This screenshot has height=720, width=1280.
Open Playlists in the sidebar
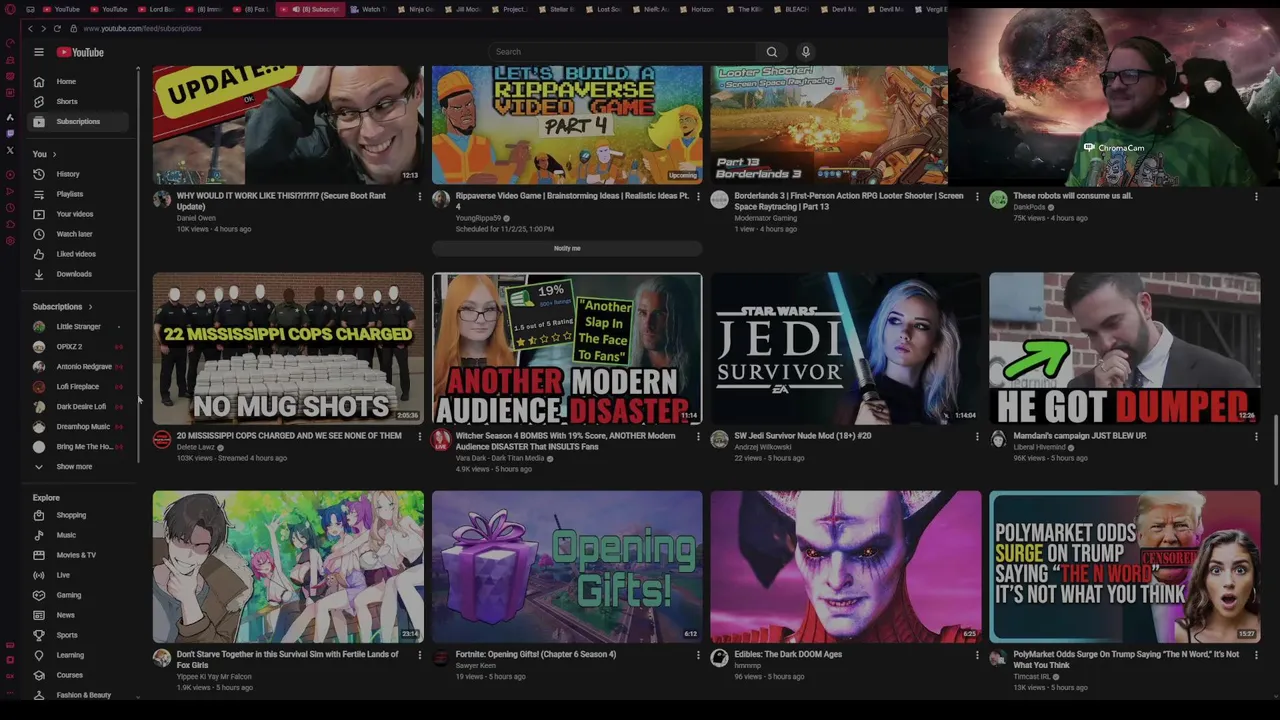click(80, 194)
